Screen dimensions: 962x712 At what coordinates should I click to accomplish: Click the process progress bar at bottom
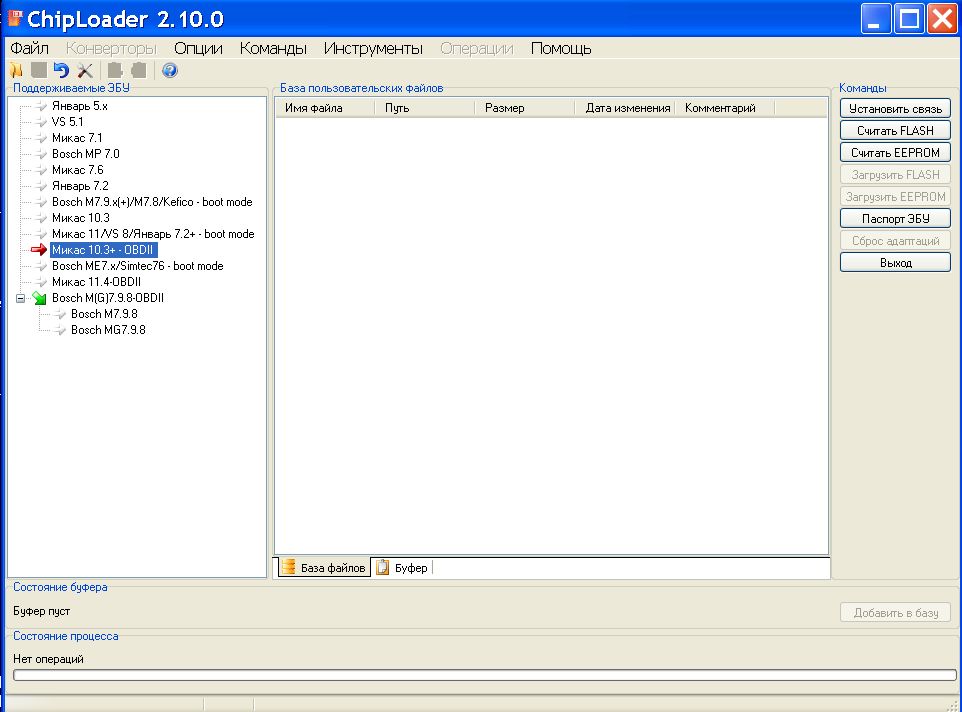click(485, 675)
